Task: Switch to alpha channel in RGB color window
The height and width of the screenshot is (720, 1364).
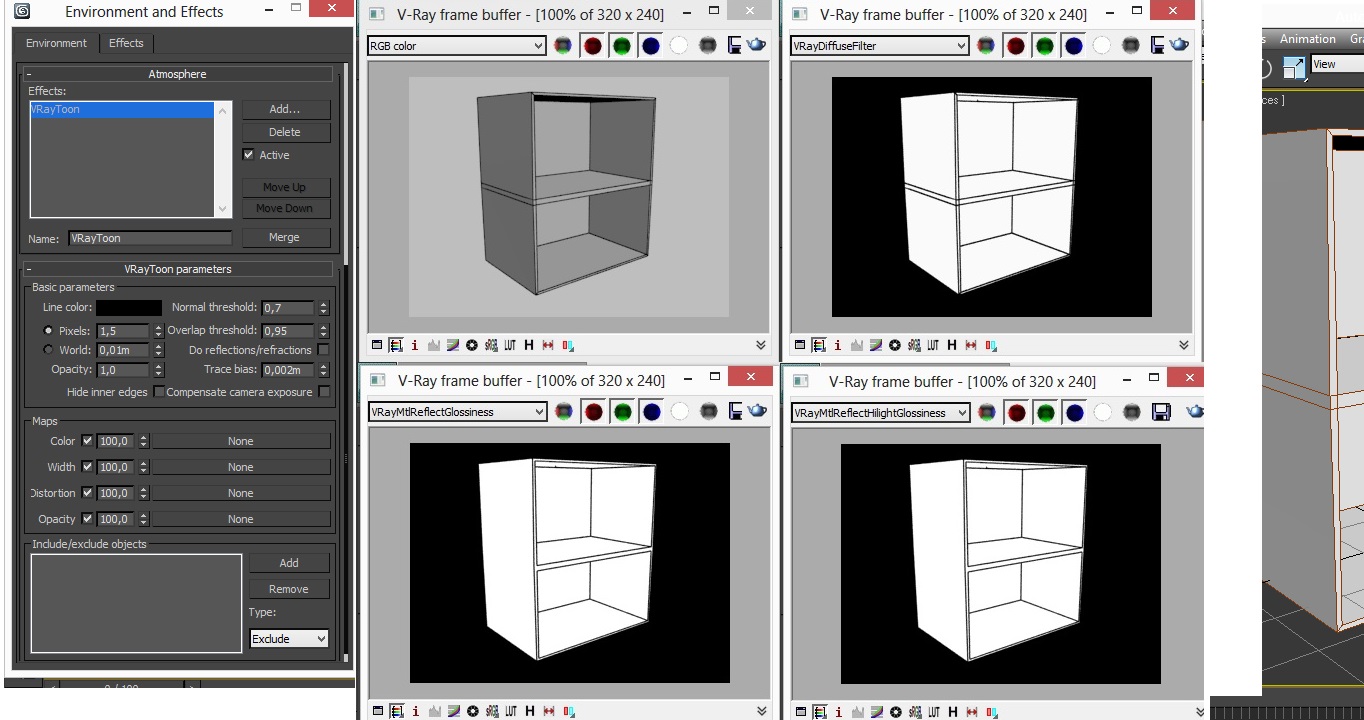Action: coord(679,46)
